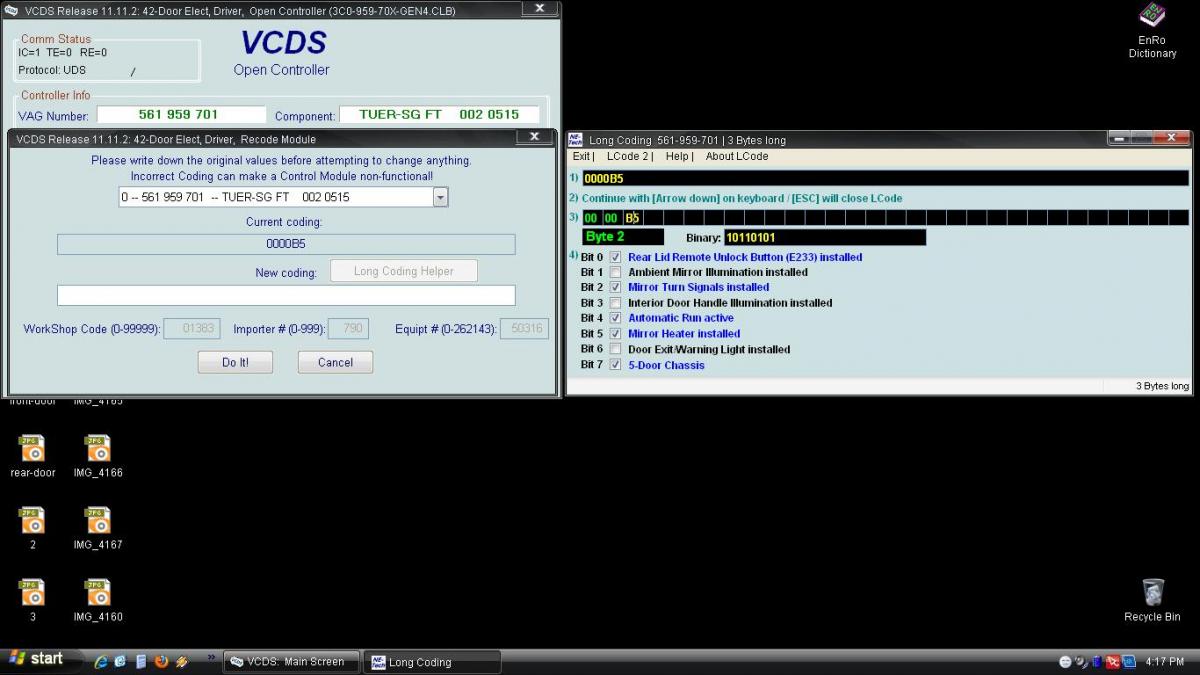Click the Protocol: UDS status text
Viewport: 1200px width, 675px height.
52,70
